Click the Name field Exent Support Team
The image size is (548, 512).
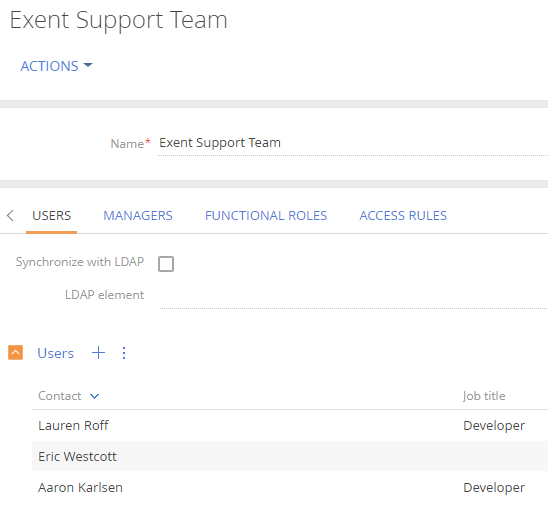pyautogui.click(x=353, y=143)
